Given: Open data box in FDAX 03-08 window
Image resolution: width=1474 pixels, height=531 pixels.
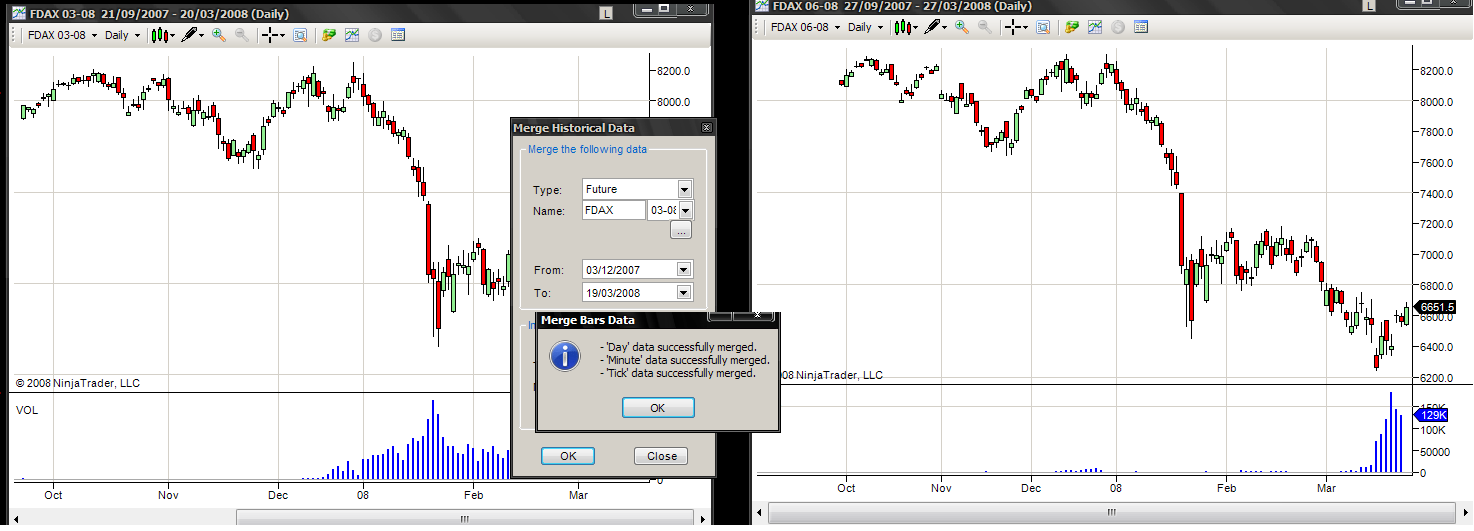Looking at the screenshot, I should (x=300, y=35).
